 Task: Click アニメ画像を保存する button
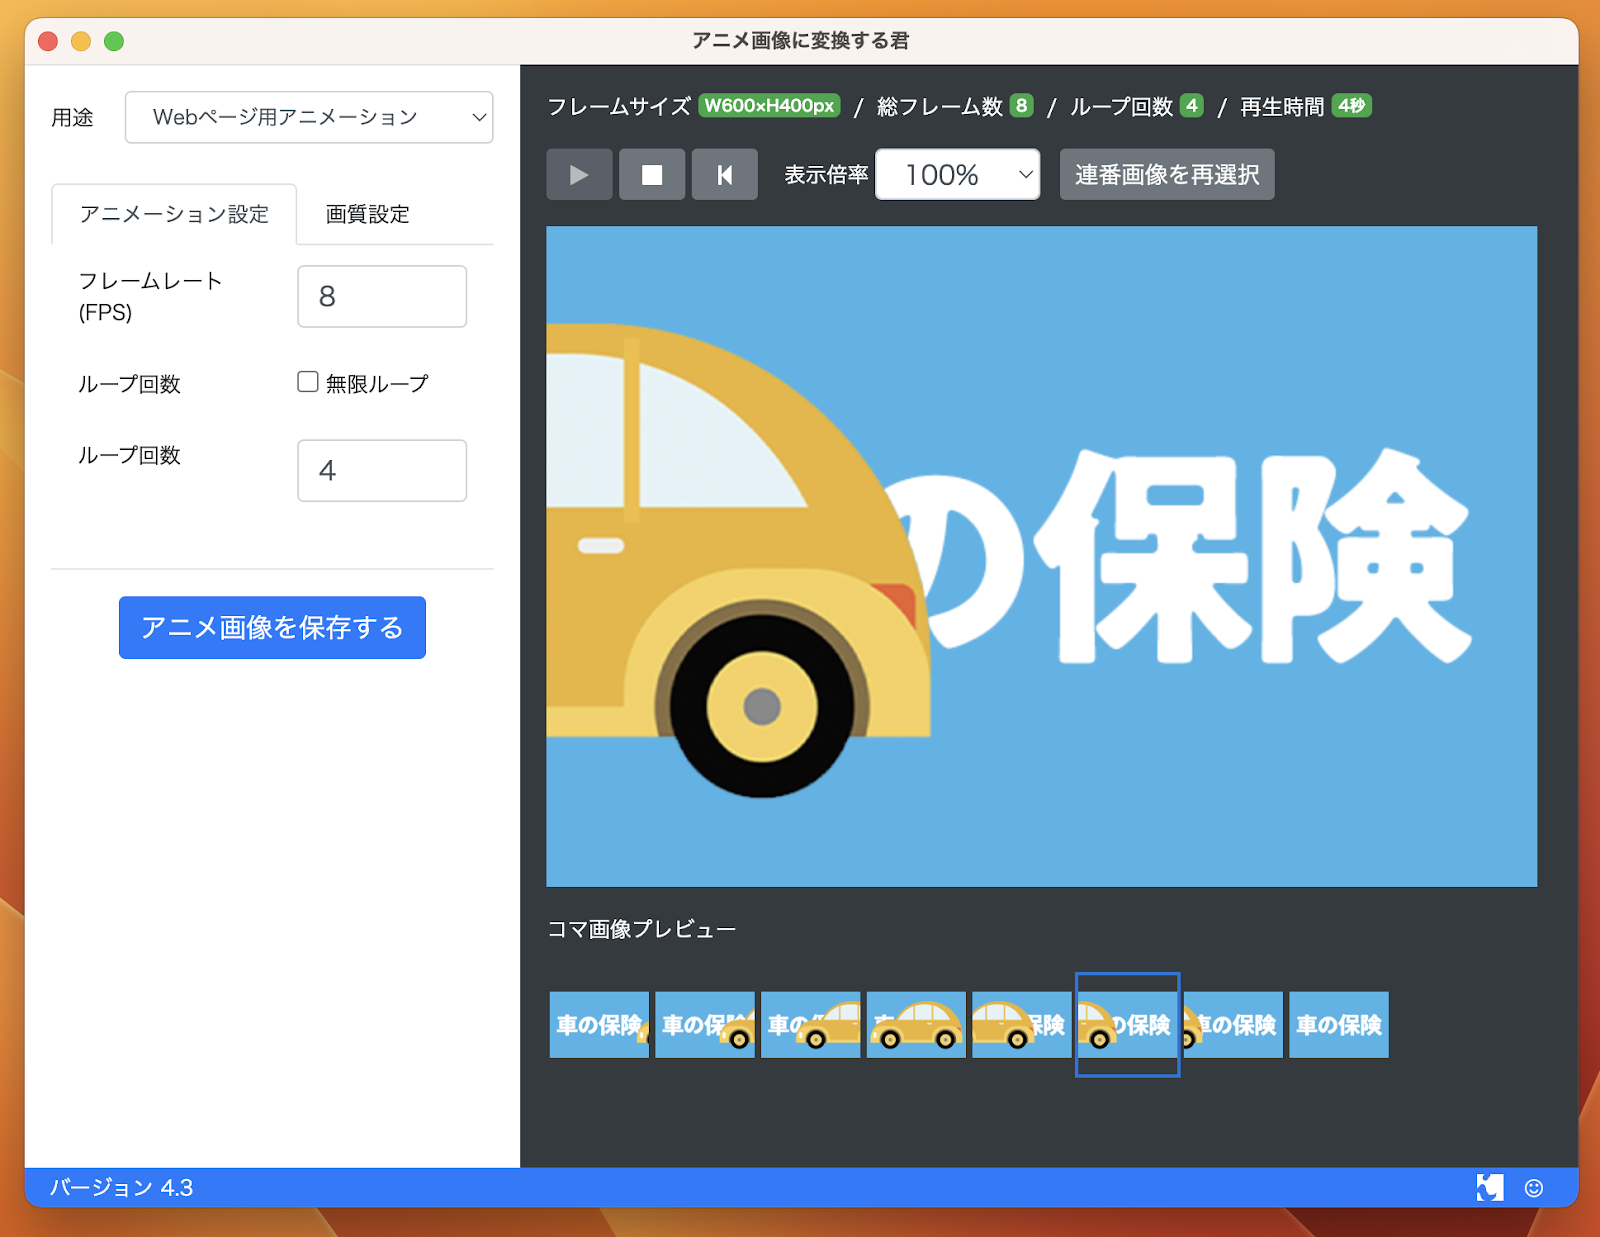[x=272, y=627]
